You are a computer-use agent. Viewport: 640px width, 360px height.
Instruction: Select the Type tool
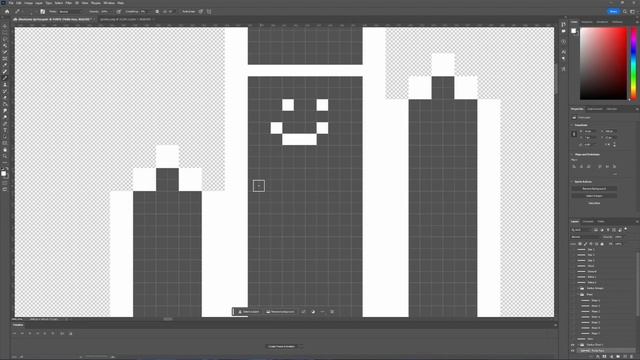(5, 130)
